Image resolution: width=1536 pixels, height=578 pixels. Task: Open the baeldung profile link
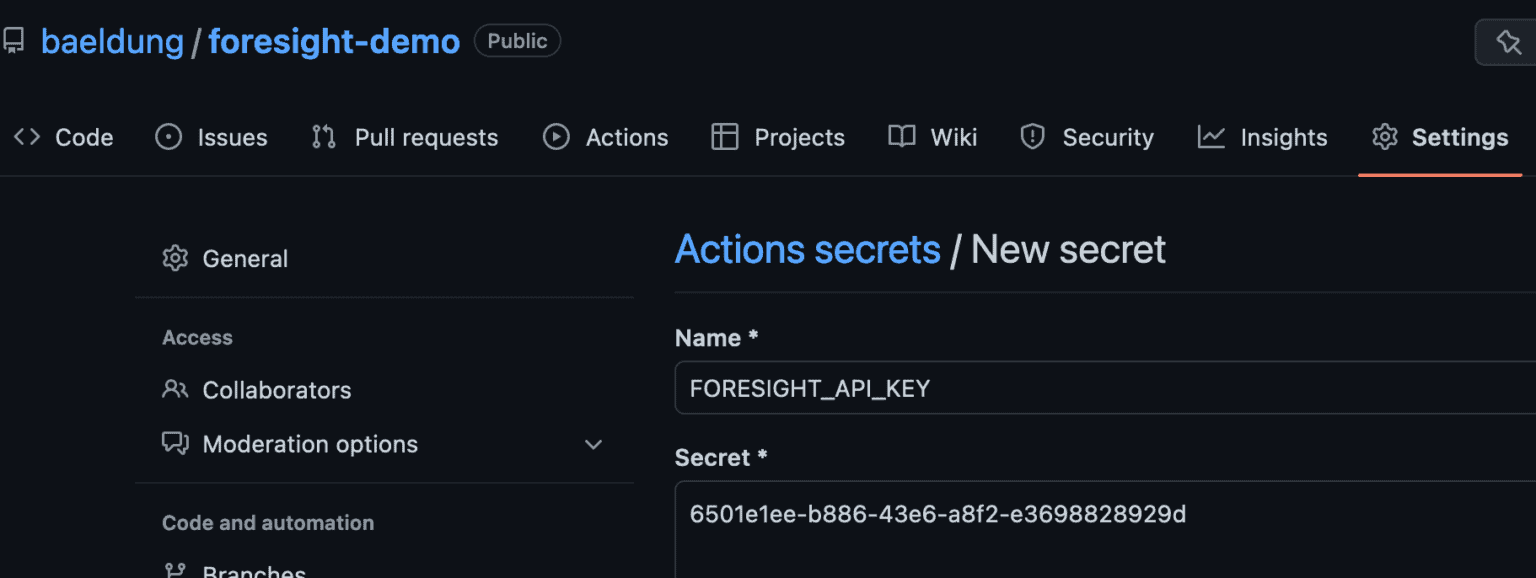click(x=113, y=40)
